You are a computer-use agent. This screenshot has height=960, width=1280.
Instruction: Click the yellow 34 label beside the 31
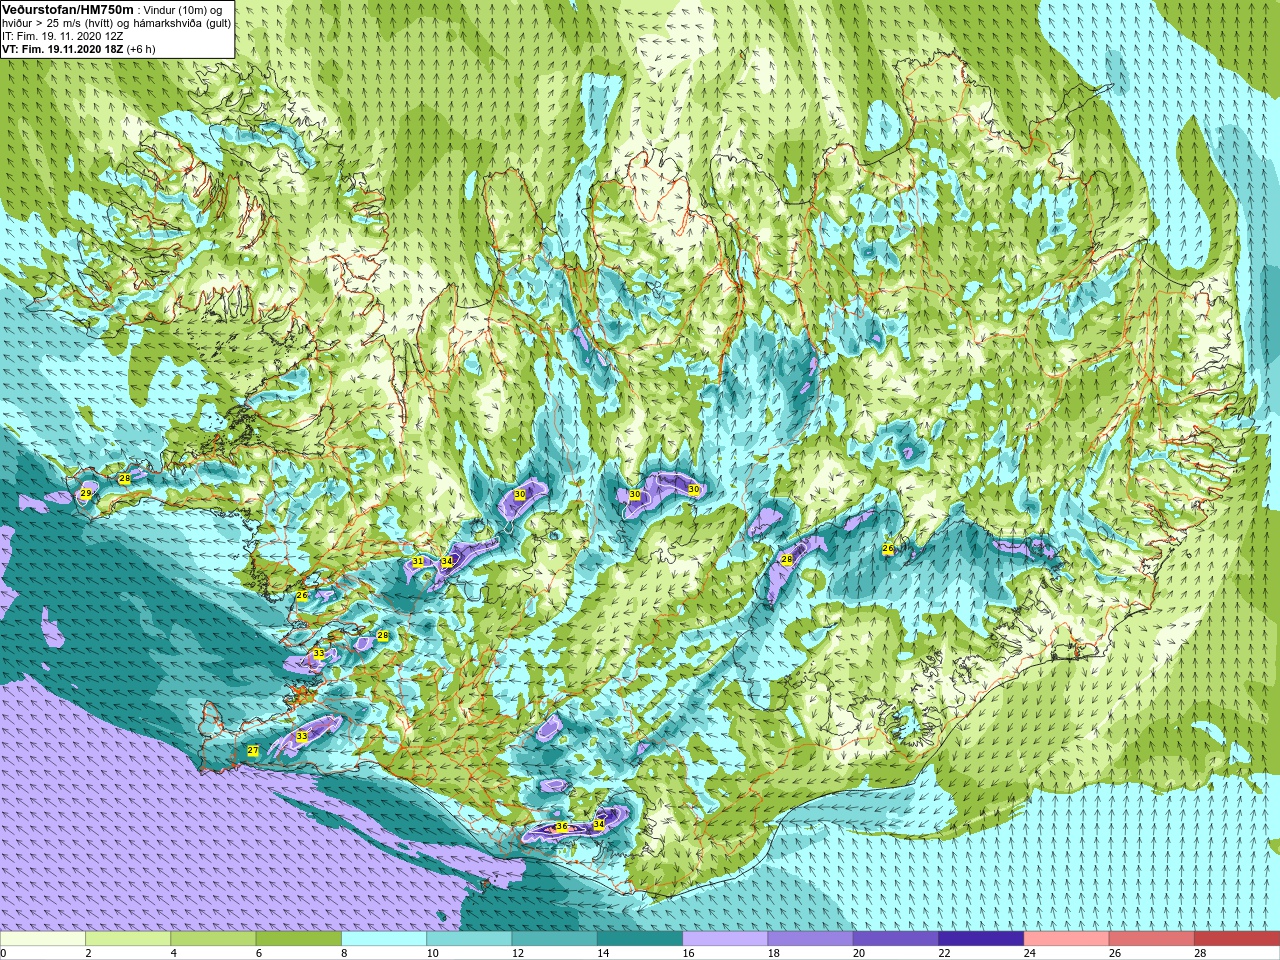click(447, 563)
